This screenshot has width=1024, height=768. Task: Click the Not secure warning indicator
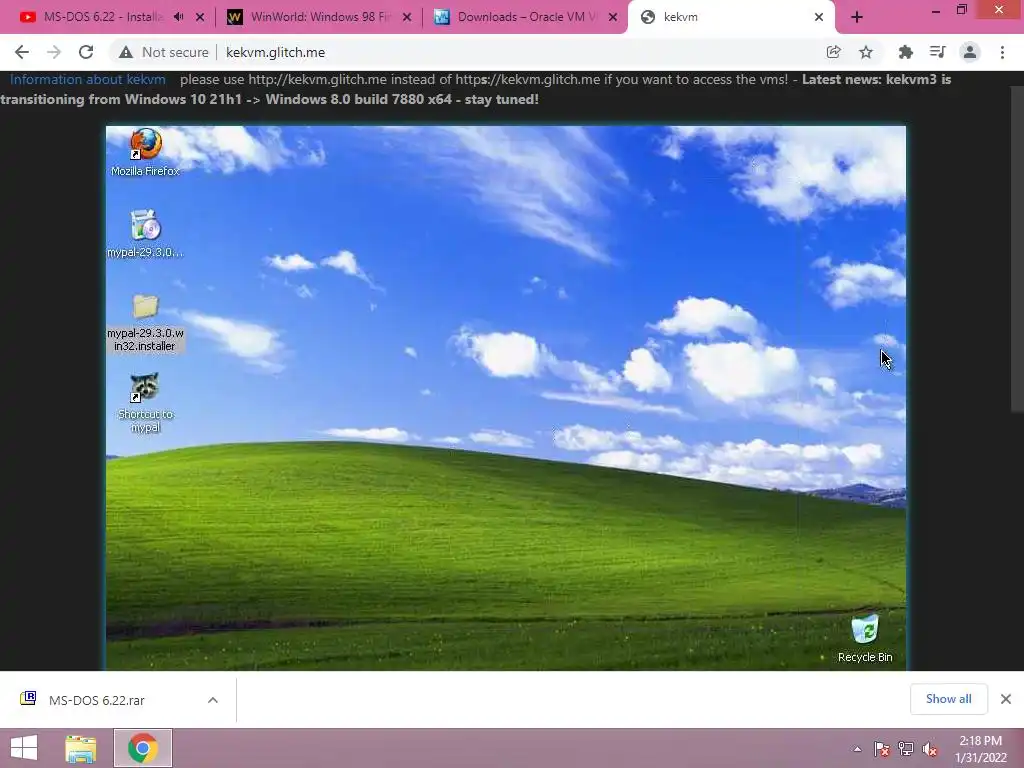tap(163, 52)
